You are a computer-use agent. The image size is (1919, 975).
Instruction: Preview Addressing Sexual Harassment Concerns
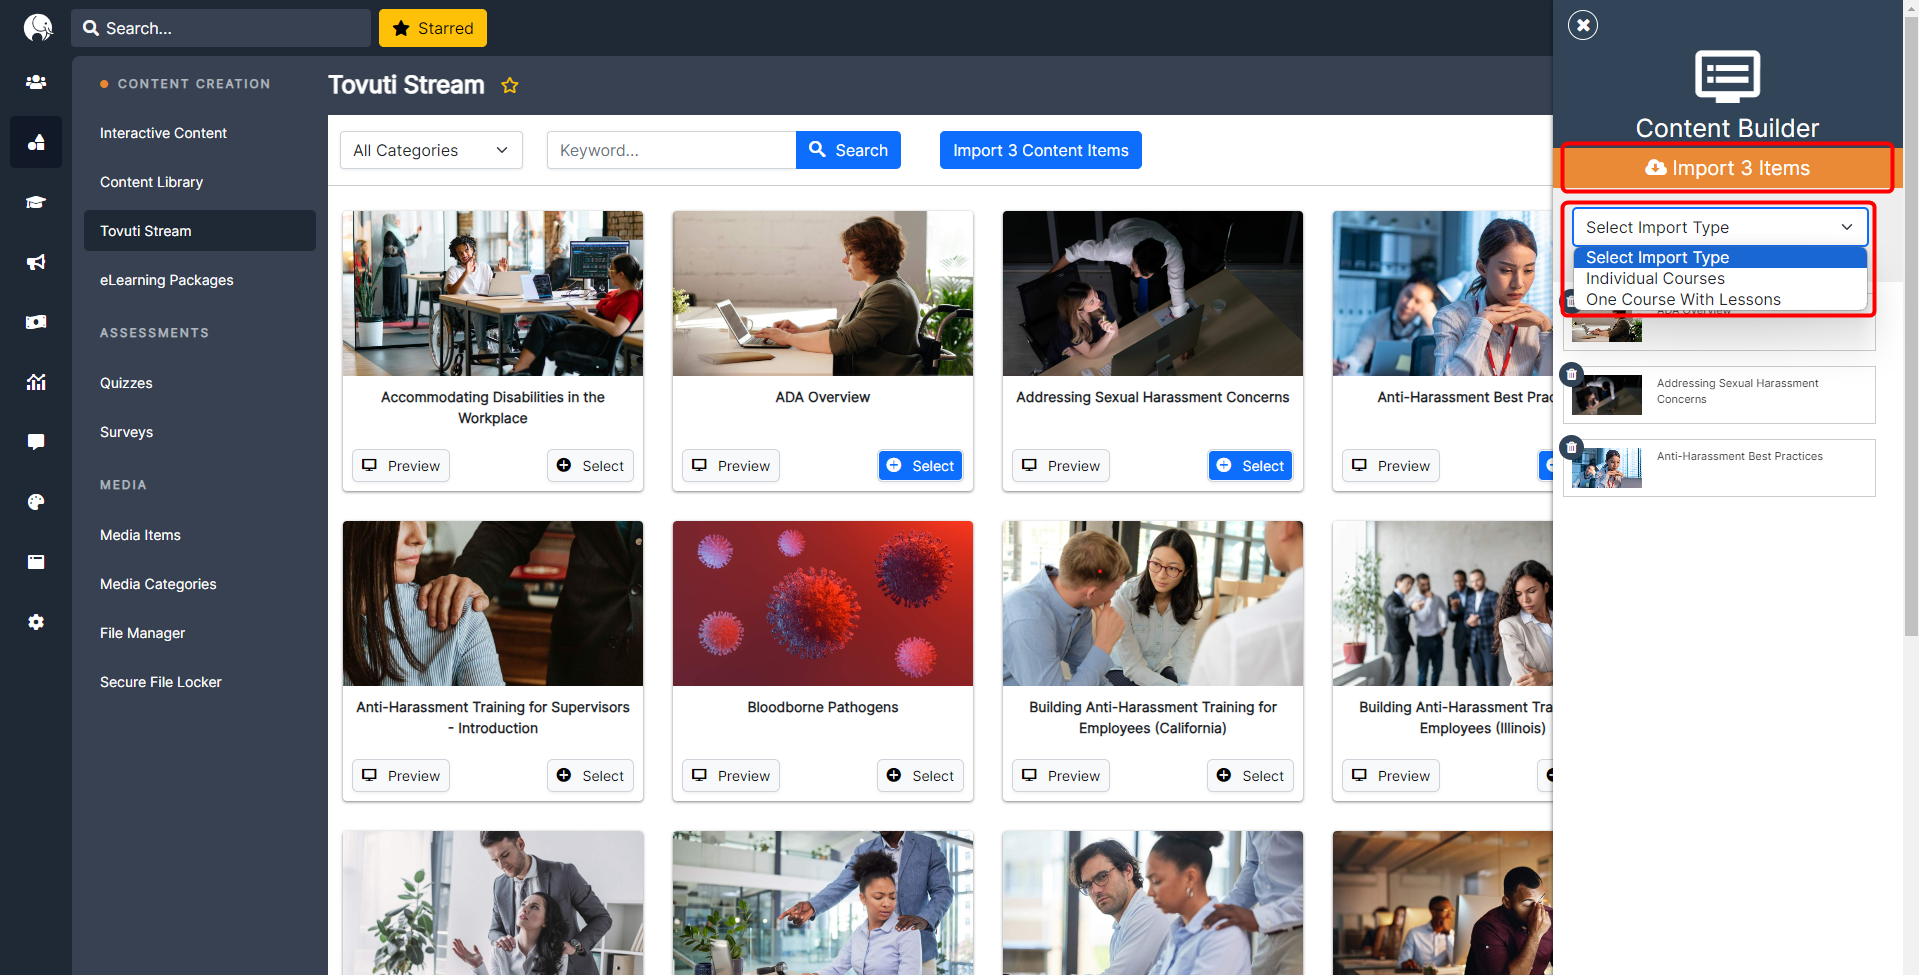[x=1061, y=466]
